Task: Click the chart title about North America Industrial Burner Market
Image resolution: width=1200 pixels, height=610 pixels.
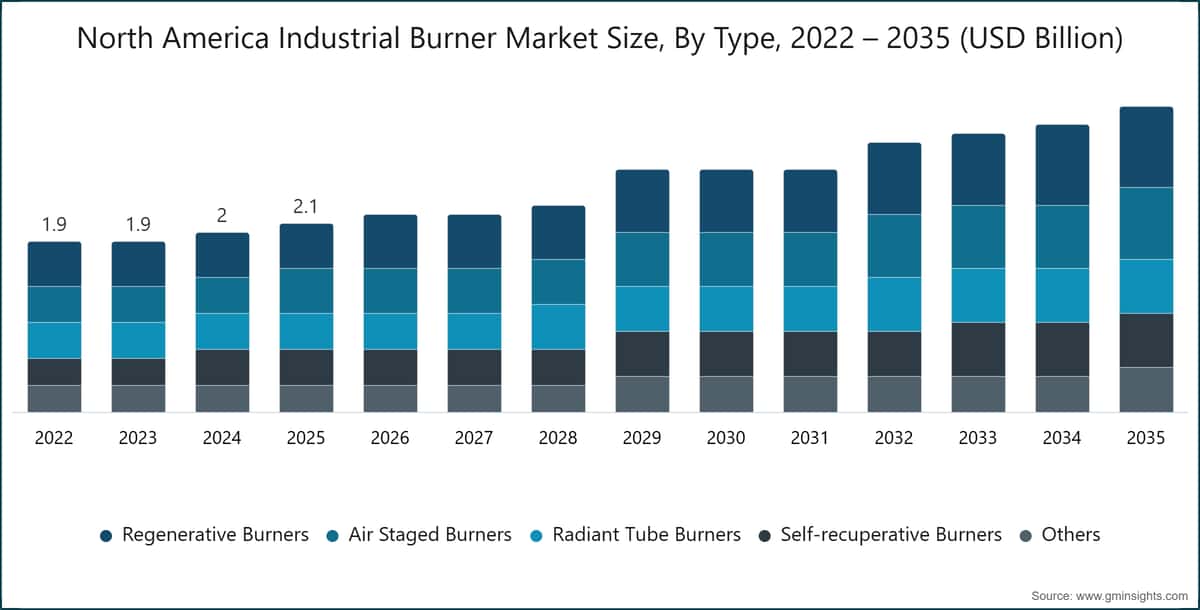Action: (x=600, y=39)
